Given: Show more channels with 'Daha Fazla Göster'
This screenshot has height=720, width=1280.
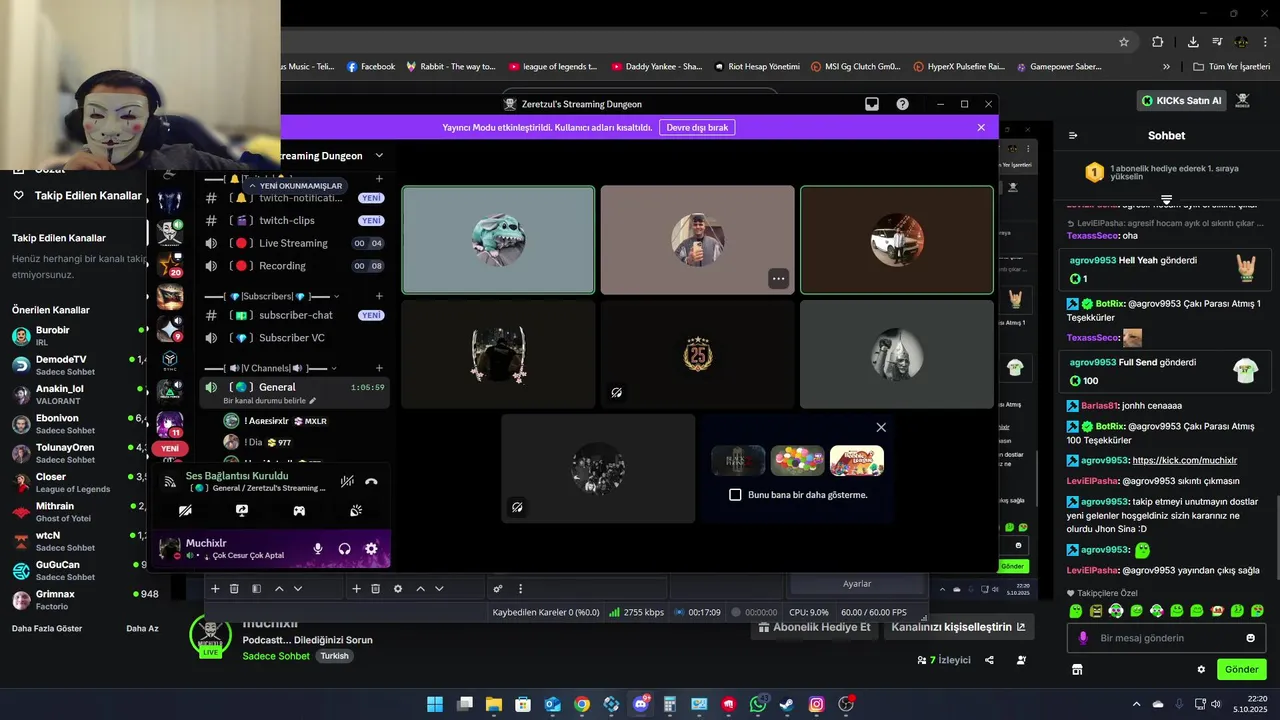Looking at the screenshot, I should point(47,628).
